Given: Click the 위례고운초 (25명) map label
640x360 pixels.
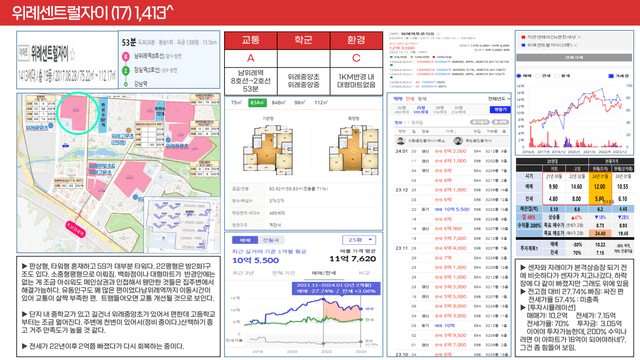Looking at the screenshot, I should click(122, 139).
